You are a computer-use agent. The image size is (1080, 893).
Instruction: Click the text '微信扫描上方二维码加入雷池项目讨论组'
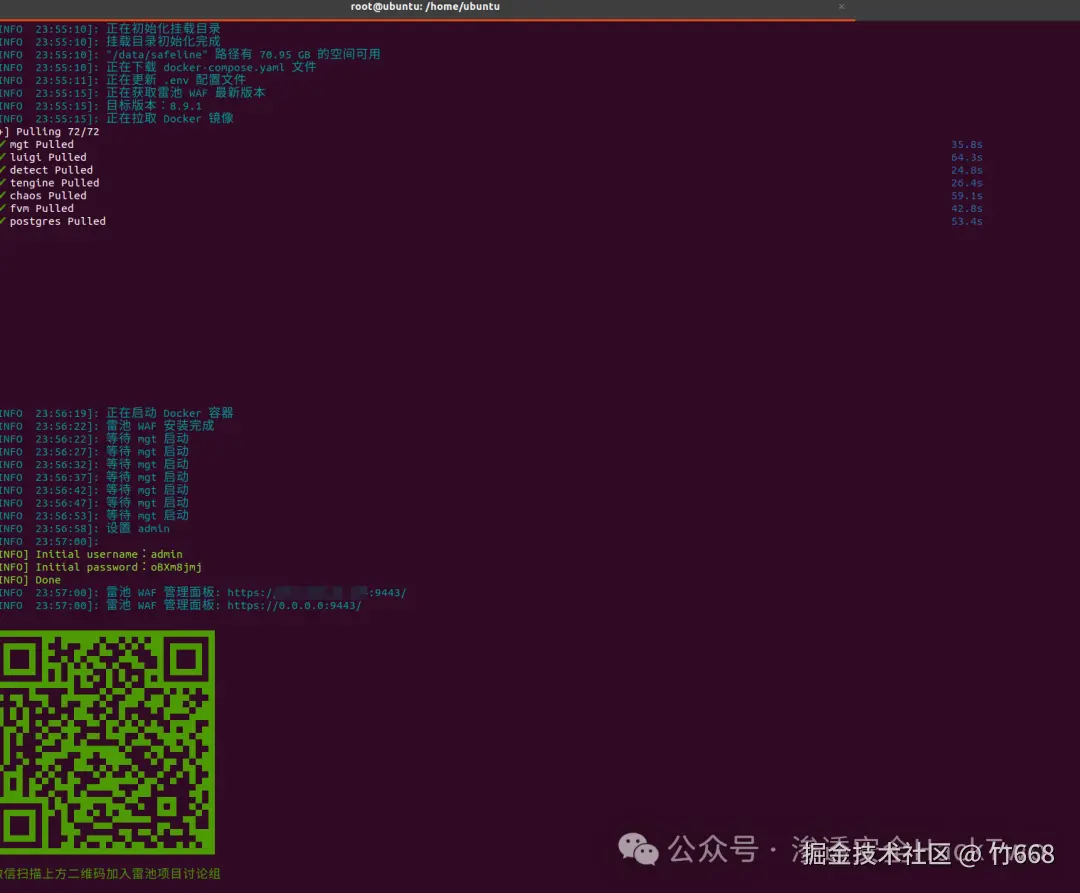[110, 874]
